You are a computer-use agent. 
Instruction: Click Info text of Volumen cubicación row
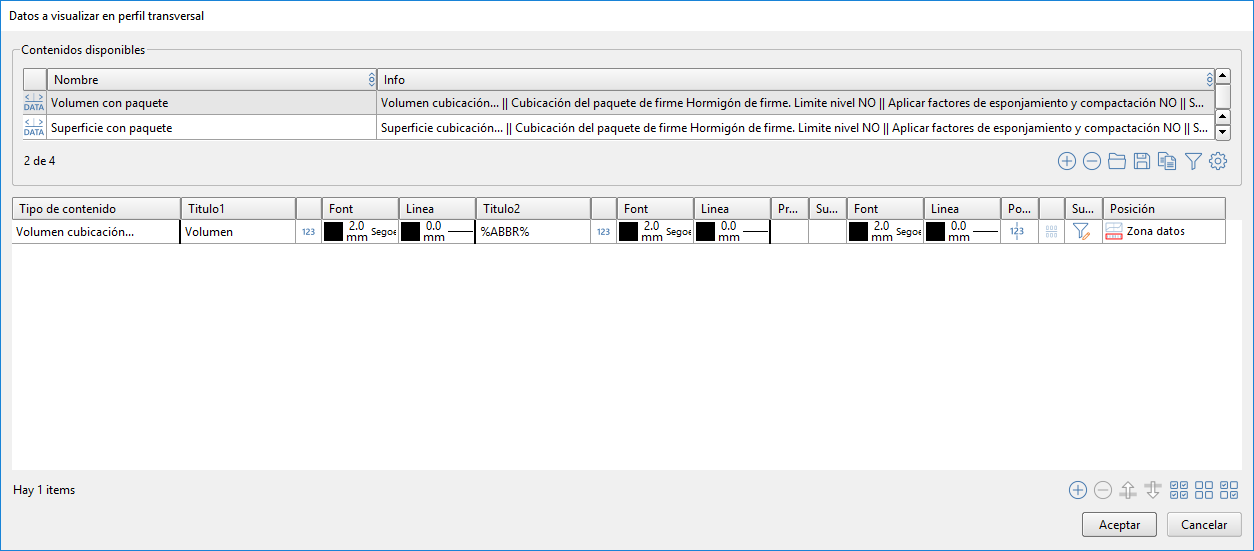tap(793, 102)
